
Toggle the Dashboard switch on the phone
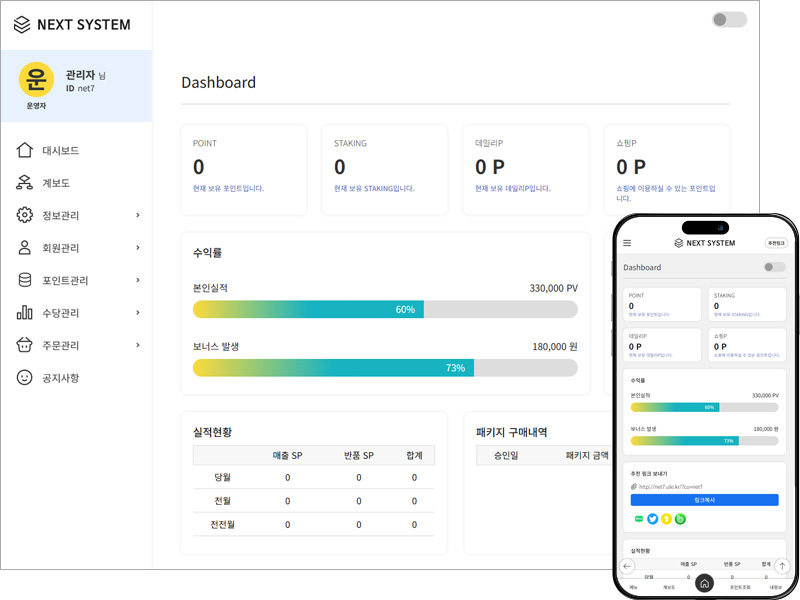click(x=773, y=267)
